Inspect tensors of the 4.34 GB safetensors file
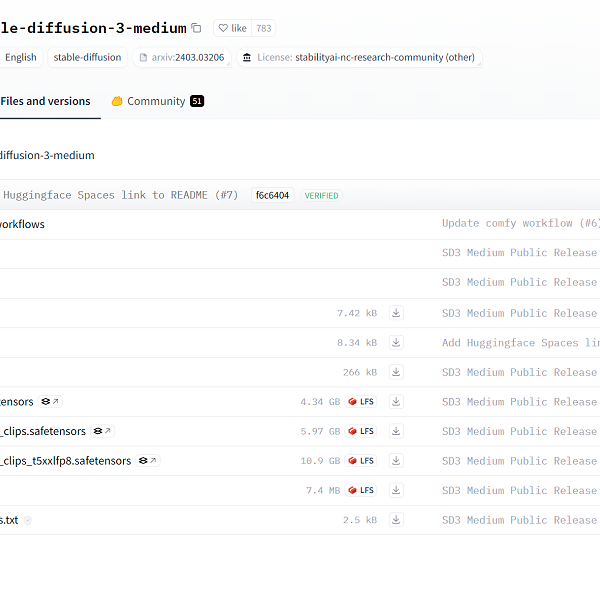 (x=50, y=401)
